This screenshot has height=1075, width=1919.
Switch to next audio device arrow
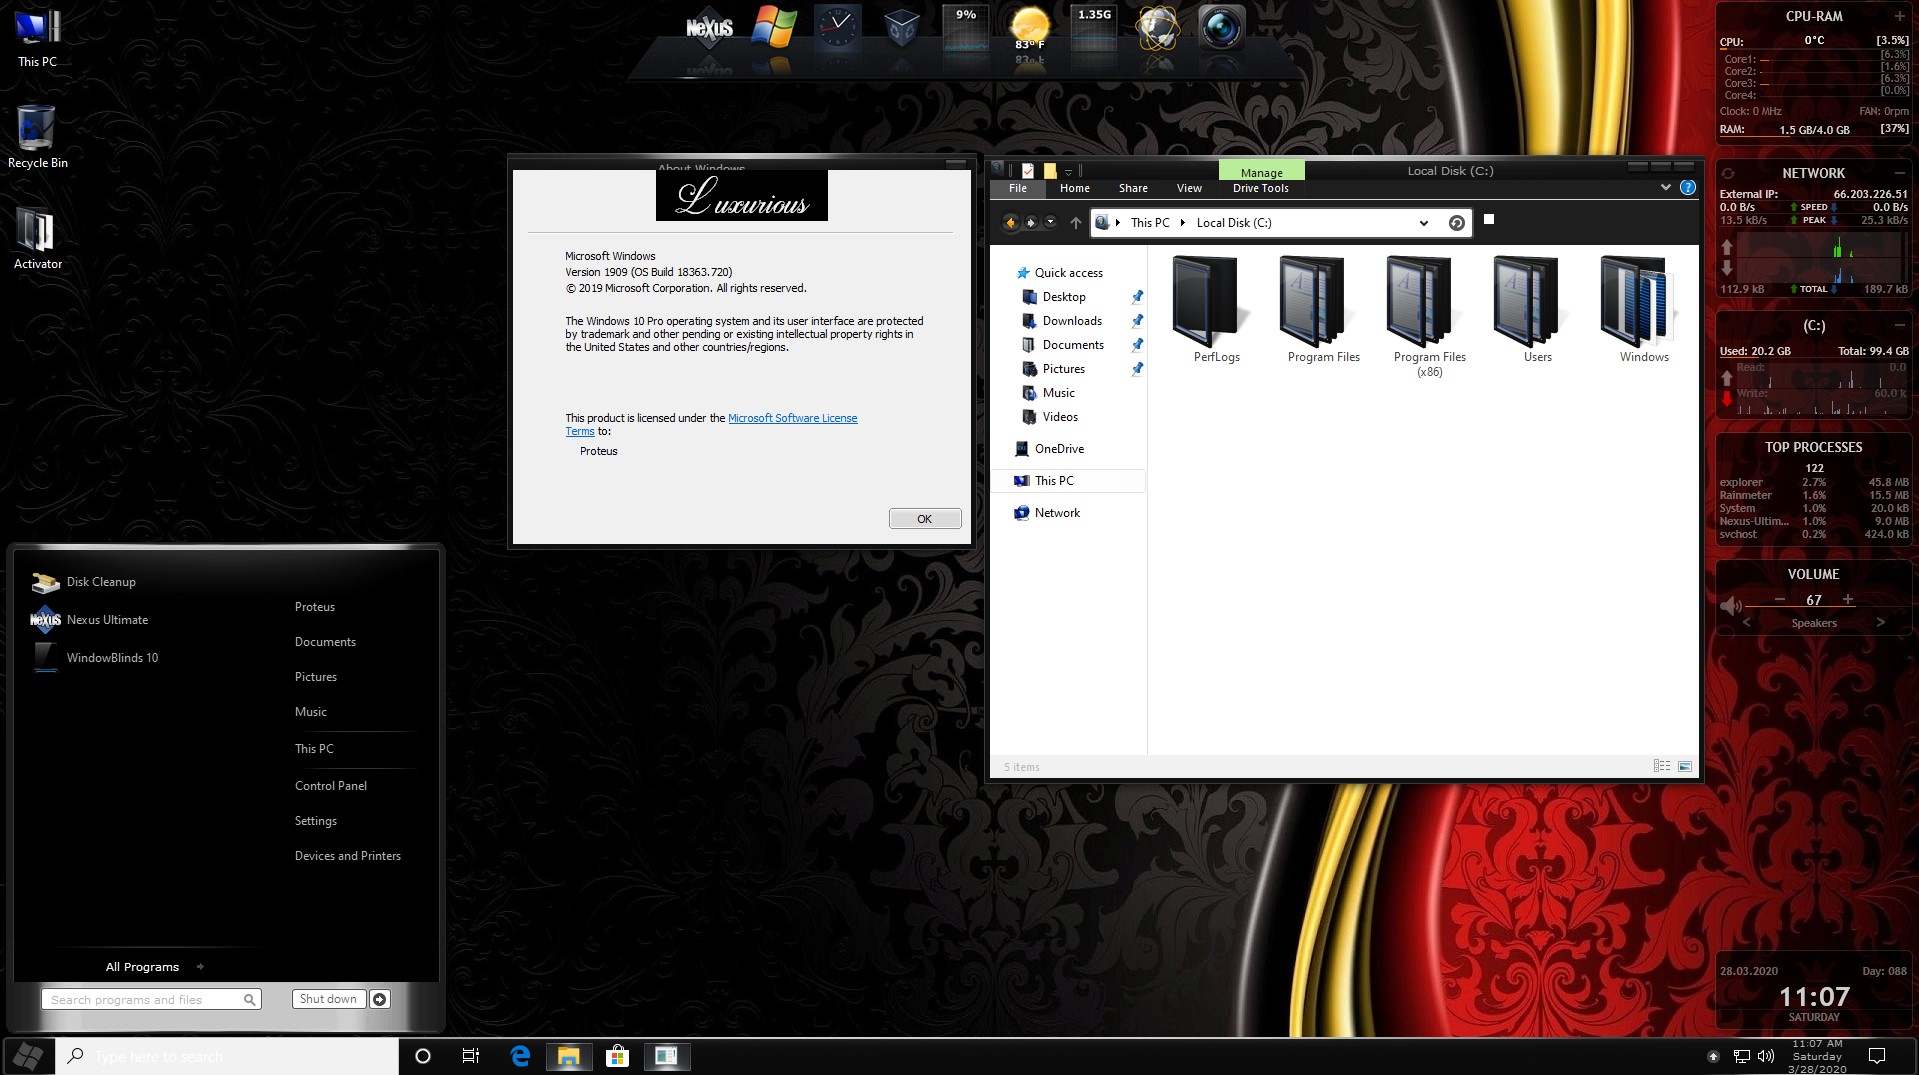click(1880, 623)
